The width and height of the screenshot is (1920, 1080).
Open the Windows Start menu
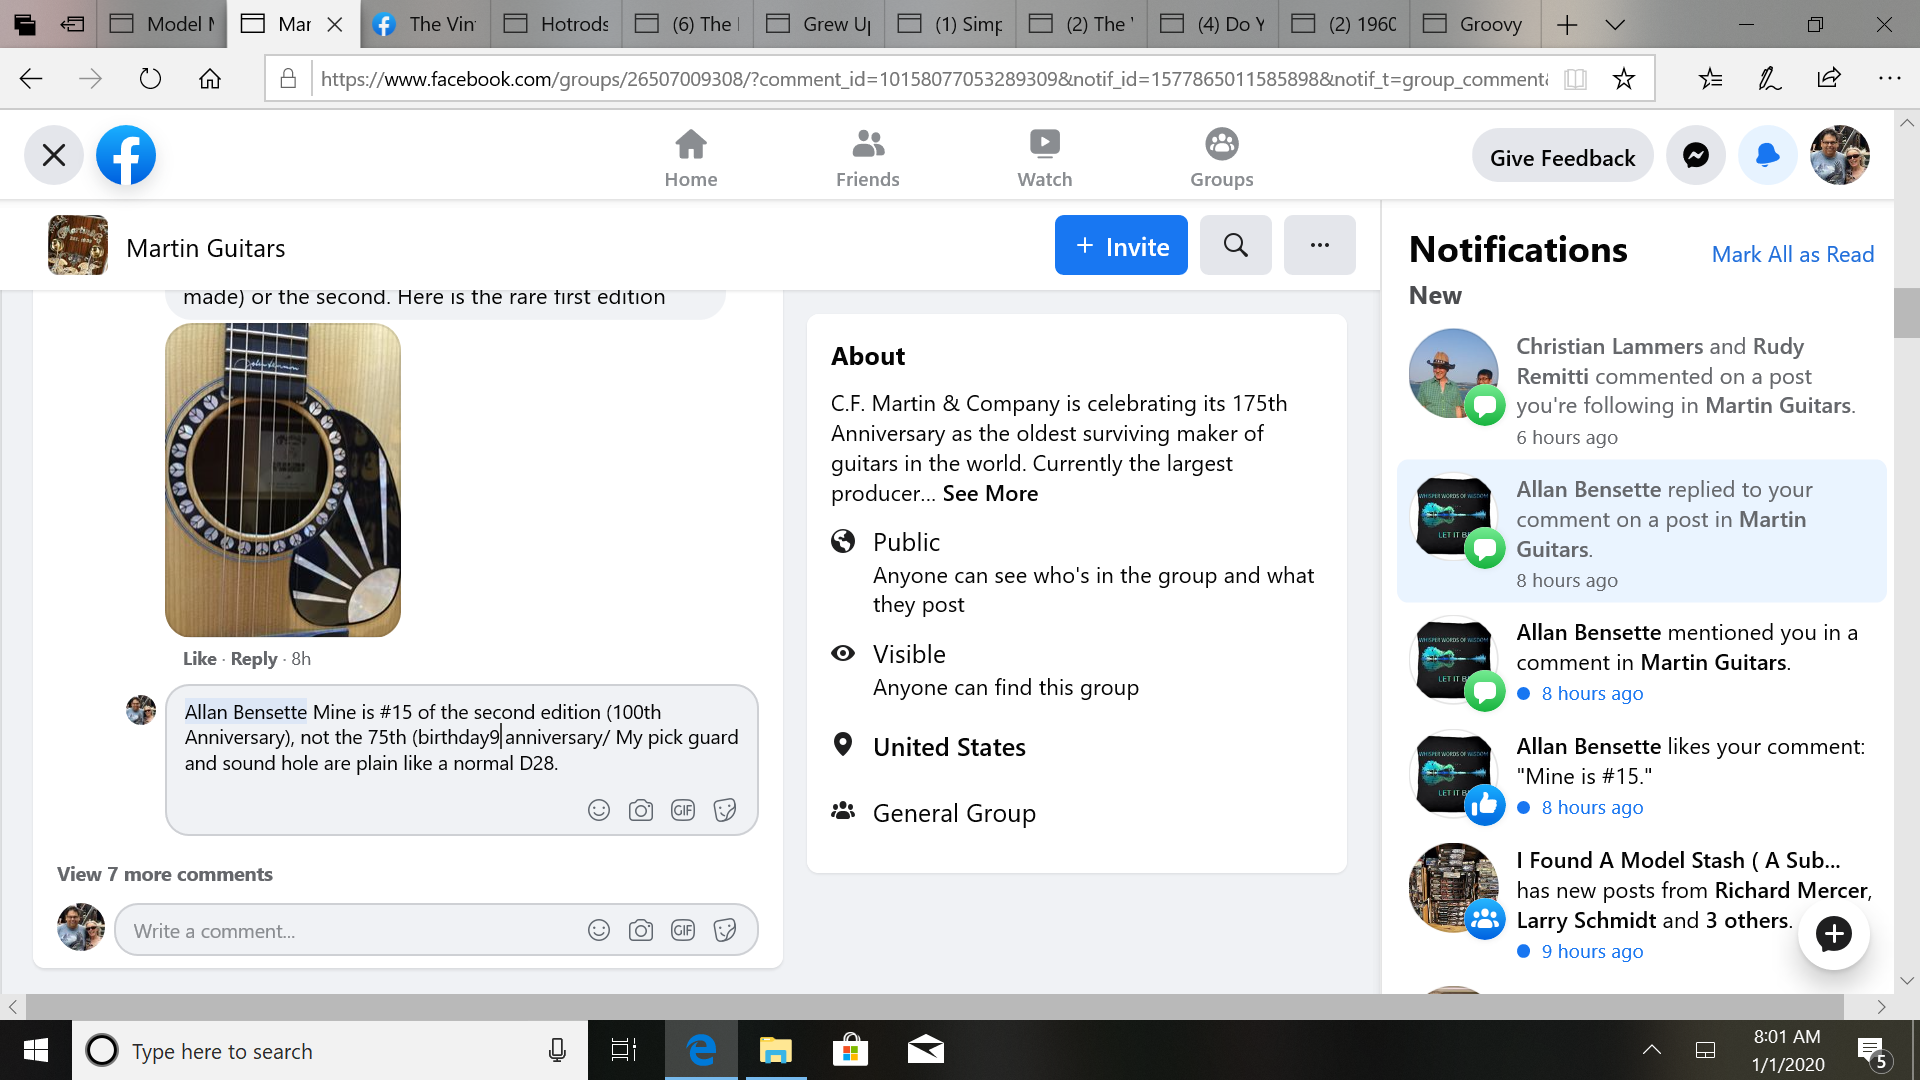click(36, 1050)
